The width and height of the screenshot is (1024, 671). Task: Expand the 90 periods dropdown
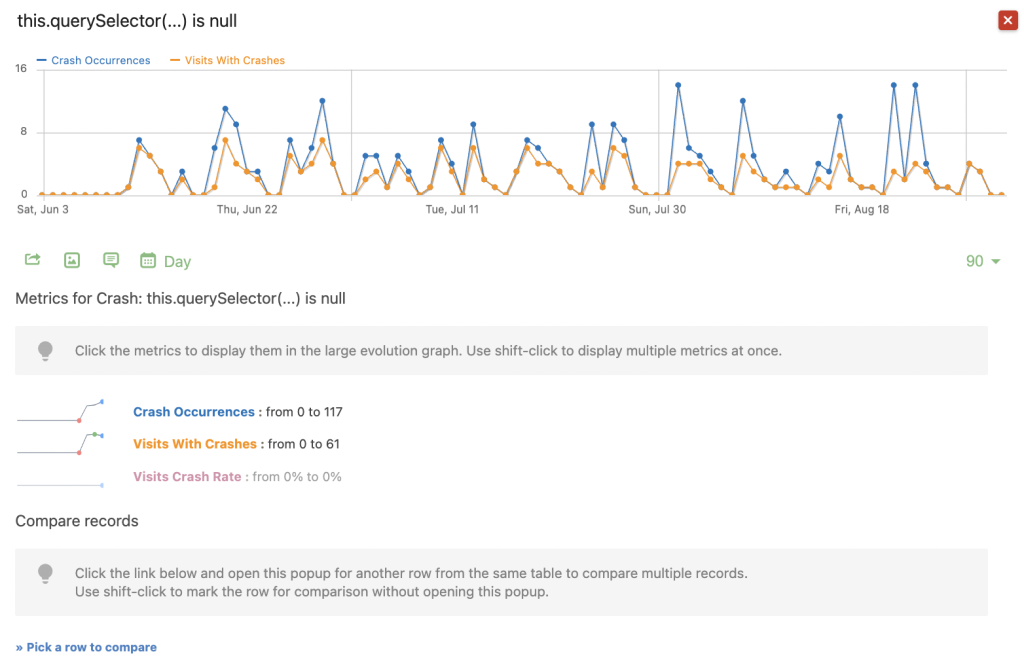click(983, 261)
